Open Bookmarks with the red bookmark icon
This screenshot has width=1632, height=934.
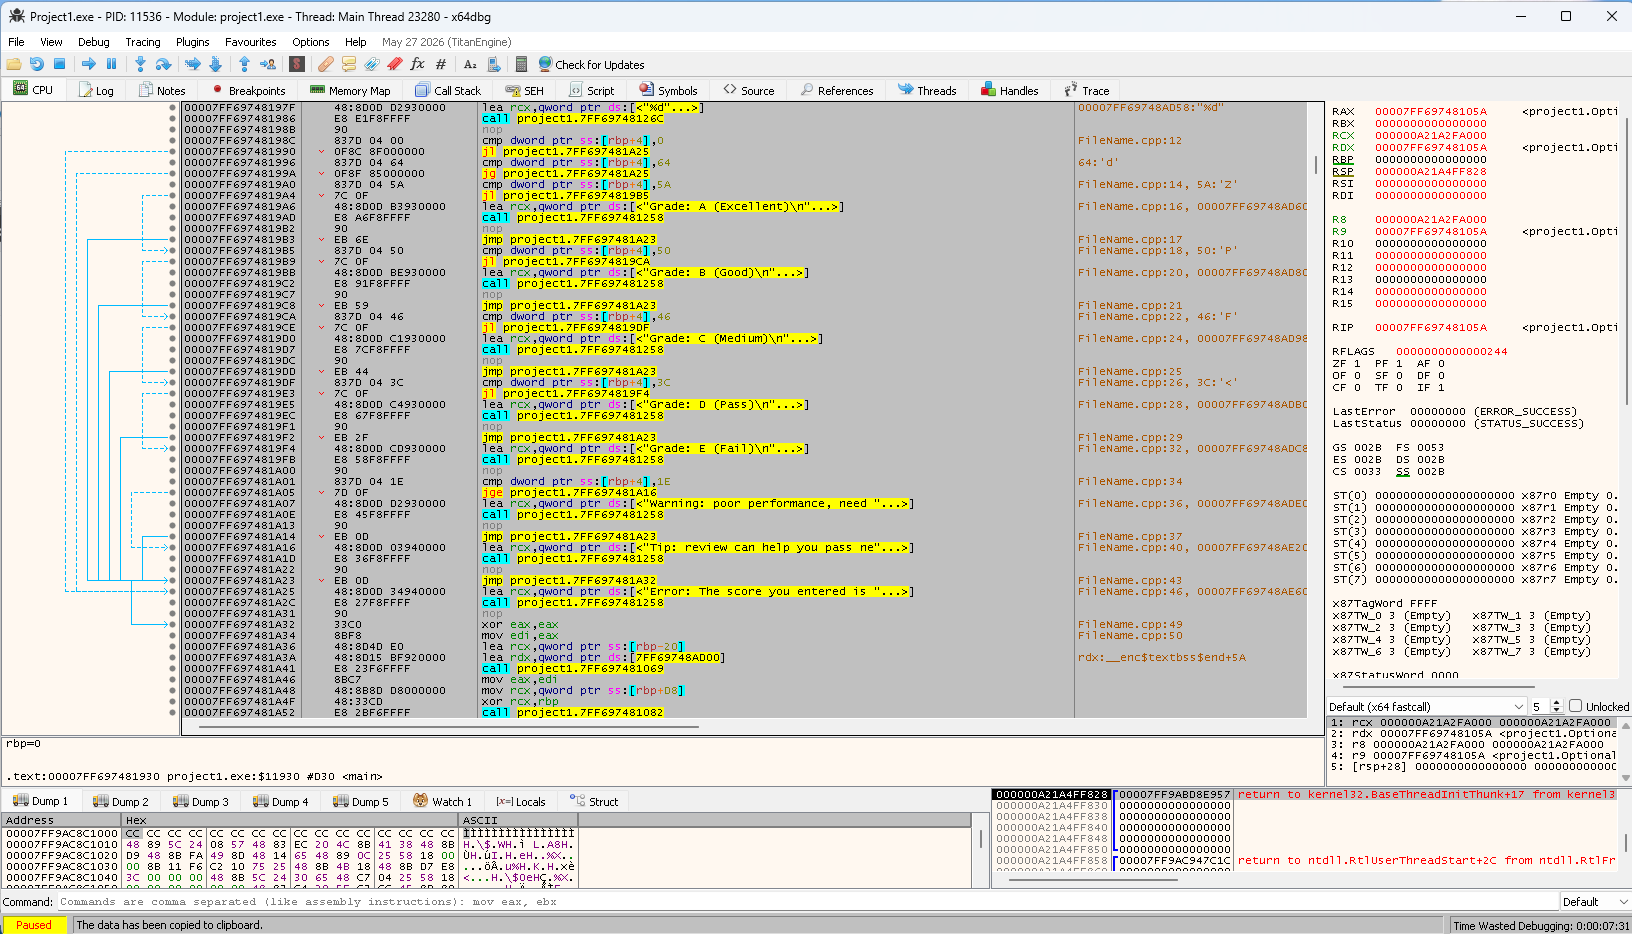[x=395, y=64]
